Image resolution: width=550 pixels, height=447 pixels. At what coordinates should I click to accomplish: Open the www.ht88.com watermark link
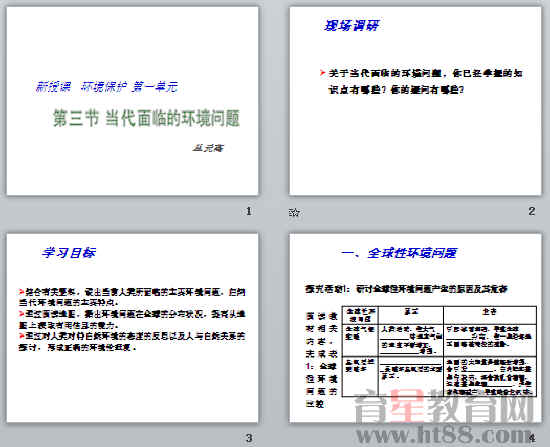pyautogui.click(x=443, y=435)
